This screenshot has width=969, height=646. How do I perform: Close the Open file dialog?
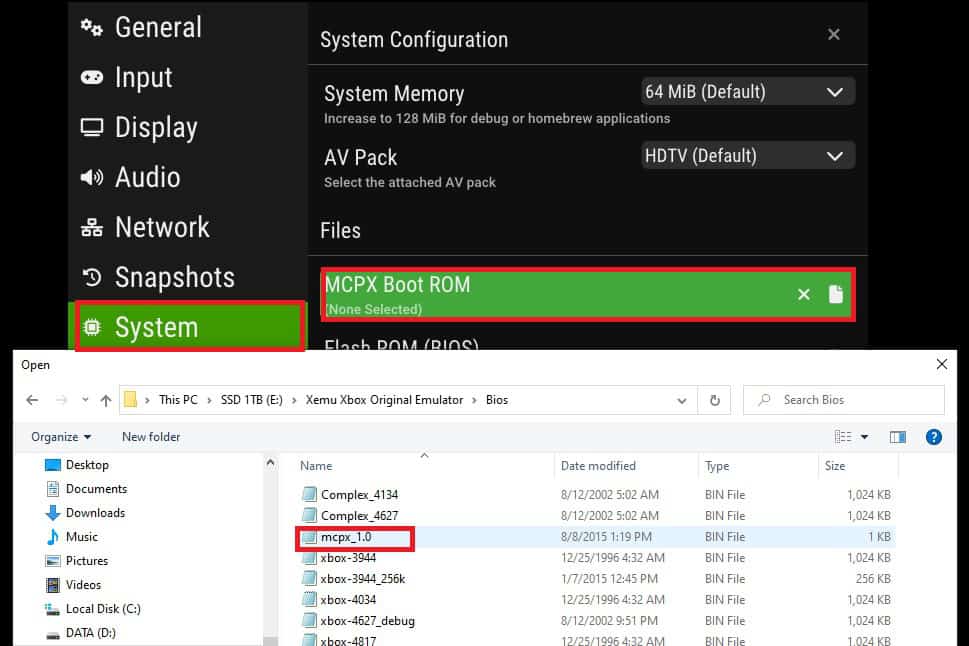(942, 364)
